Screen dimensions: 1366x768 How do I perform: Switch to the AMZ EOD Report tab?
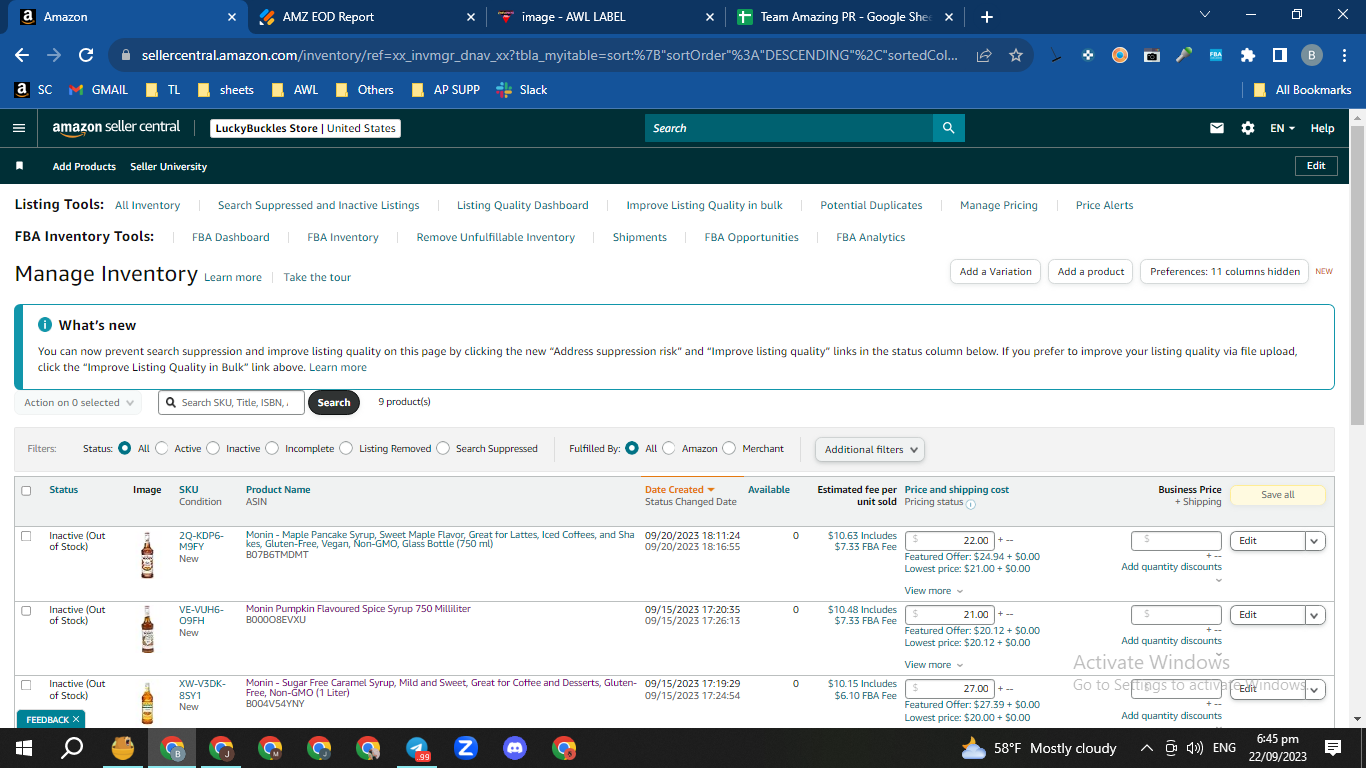pos(366,17)
